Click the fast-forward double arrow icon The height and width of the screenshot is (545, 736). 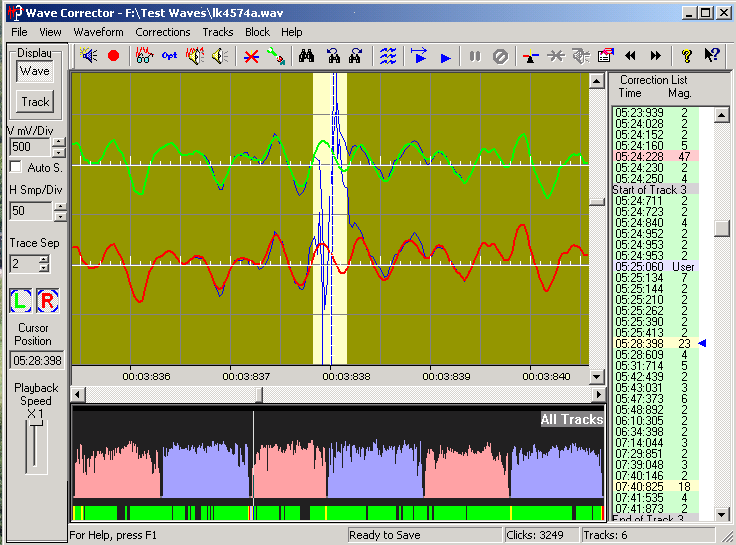tap(656, 56)
